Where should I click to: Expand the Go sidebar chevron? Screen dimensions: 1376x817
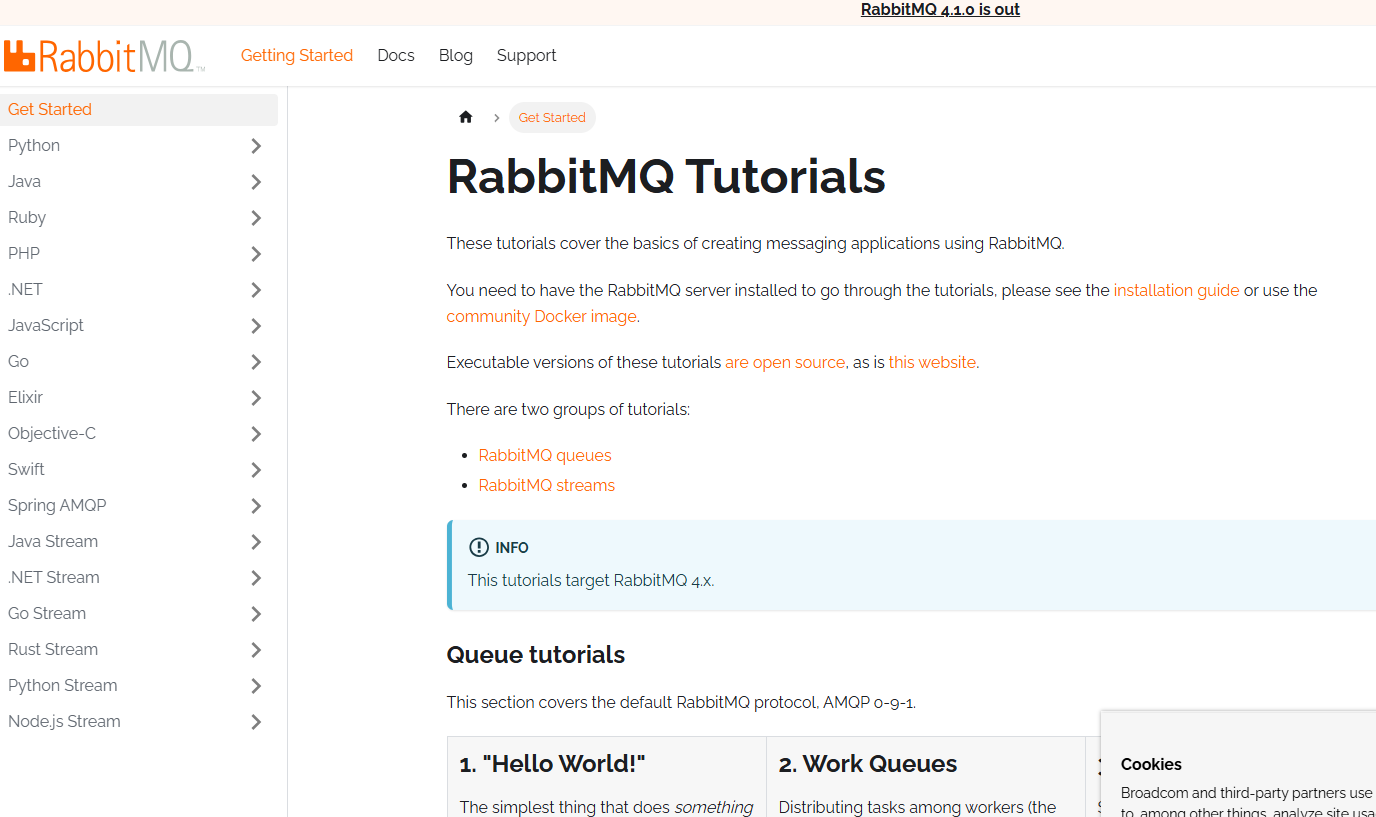(256, 362)
